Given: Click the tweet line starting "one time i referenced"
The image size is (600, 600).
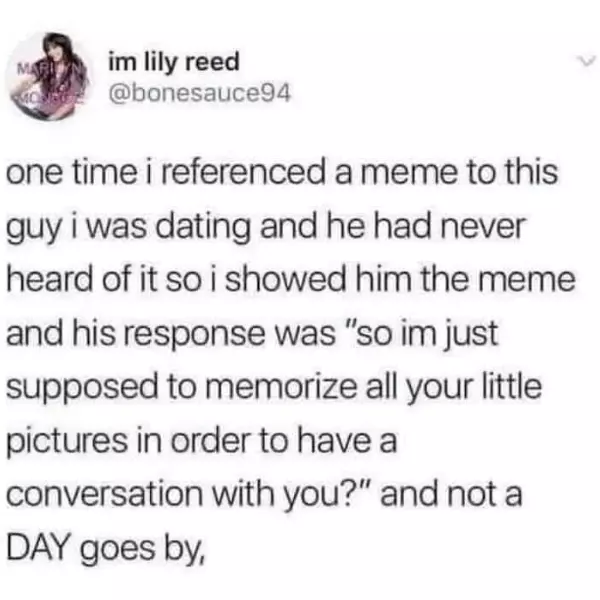Looking at the screenshot, I should (282, 173).
